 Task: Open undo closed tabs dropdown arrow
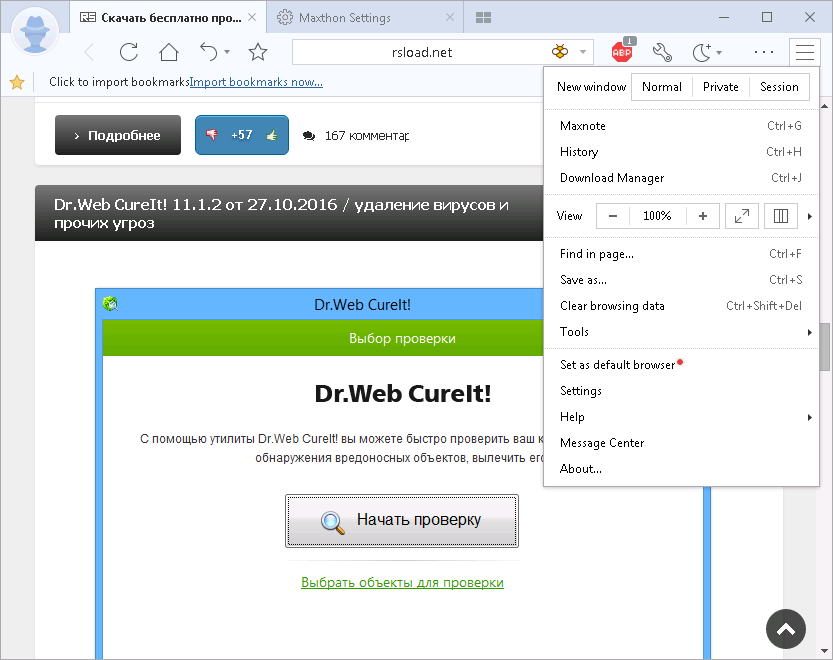tap(227, 52)
